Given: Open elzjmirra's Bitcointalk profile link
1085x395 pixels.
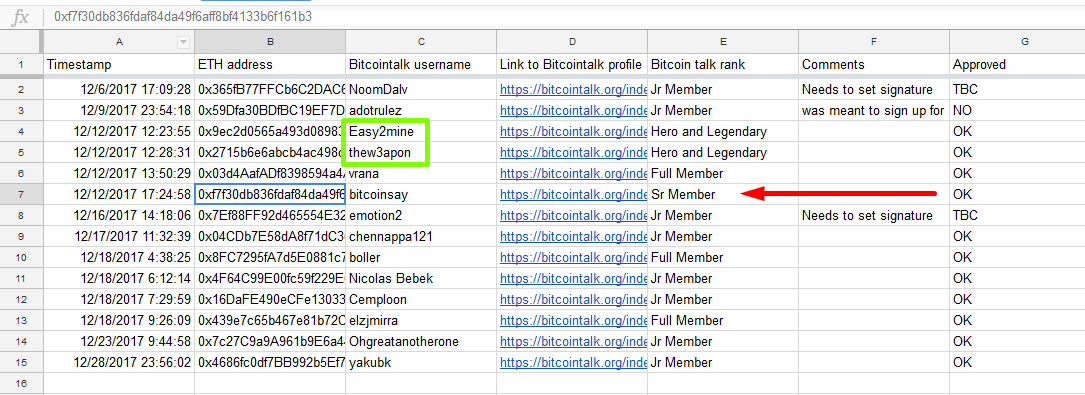Looking at the screenshot, I should pyautogui.click(x=572, y=320).
